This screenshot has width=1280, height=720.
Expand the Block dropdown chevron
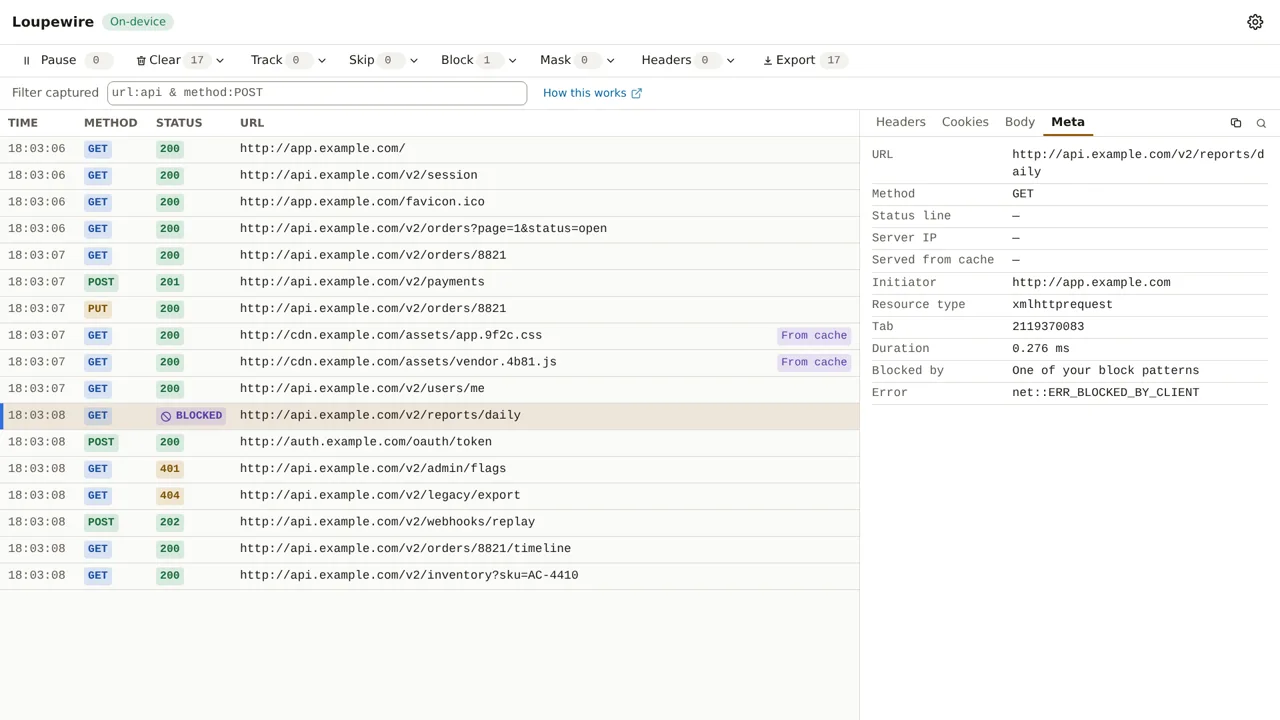[513, 60]
